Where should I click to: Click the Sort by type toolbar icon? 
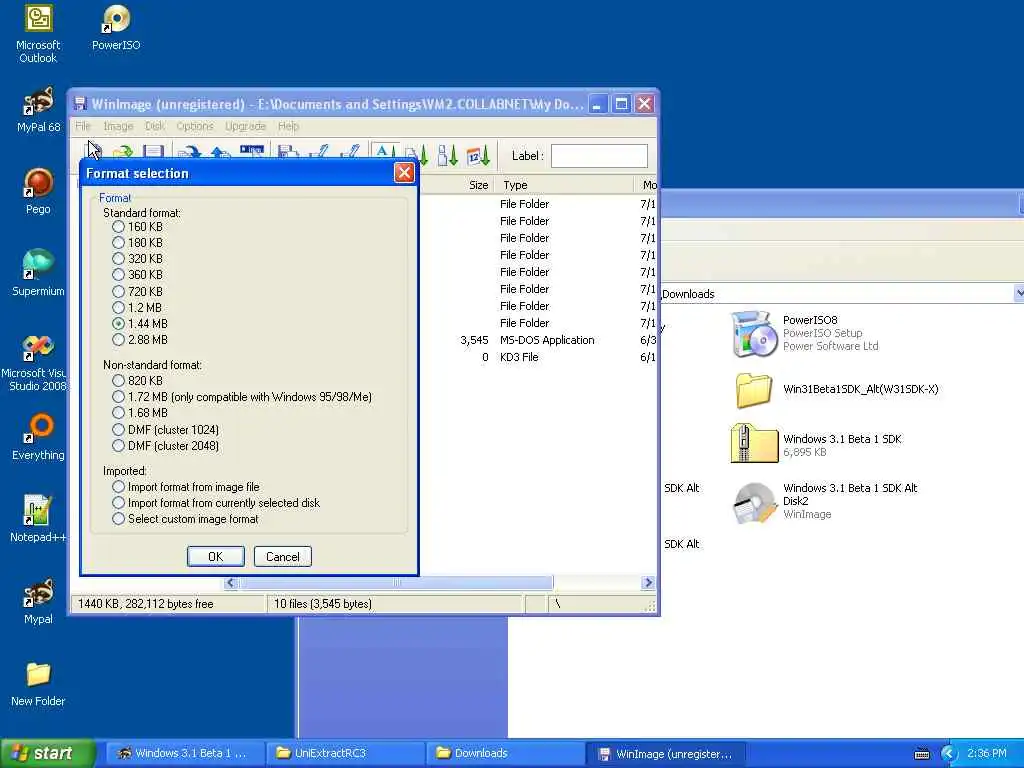416,155
